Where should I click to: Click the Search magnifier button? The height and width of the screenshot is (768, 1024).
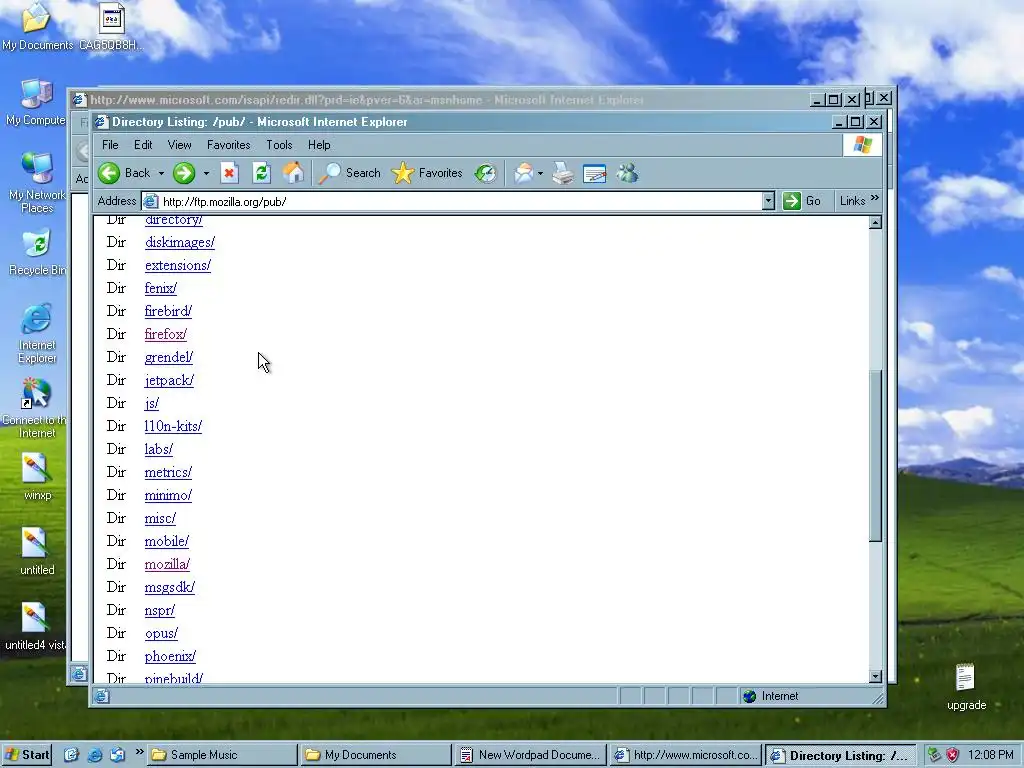tap(349, 173)
